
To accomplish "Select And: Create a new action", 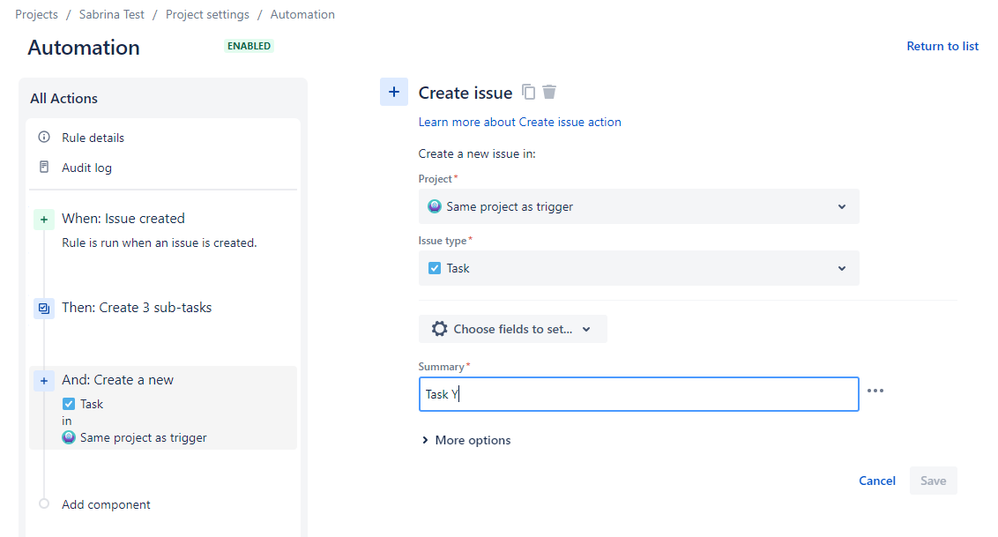I will 117,380.
